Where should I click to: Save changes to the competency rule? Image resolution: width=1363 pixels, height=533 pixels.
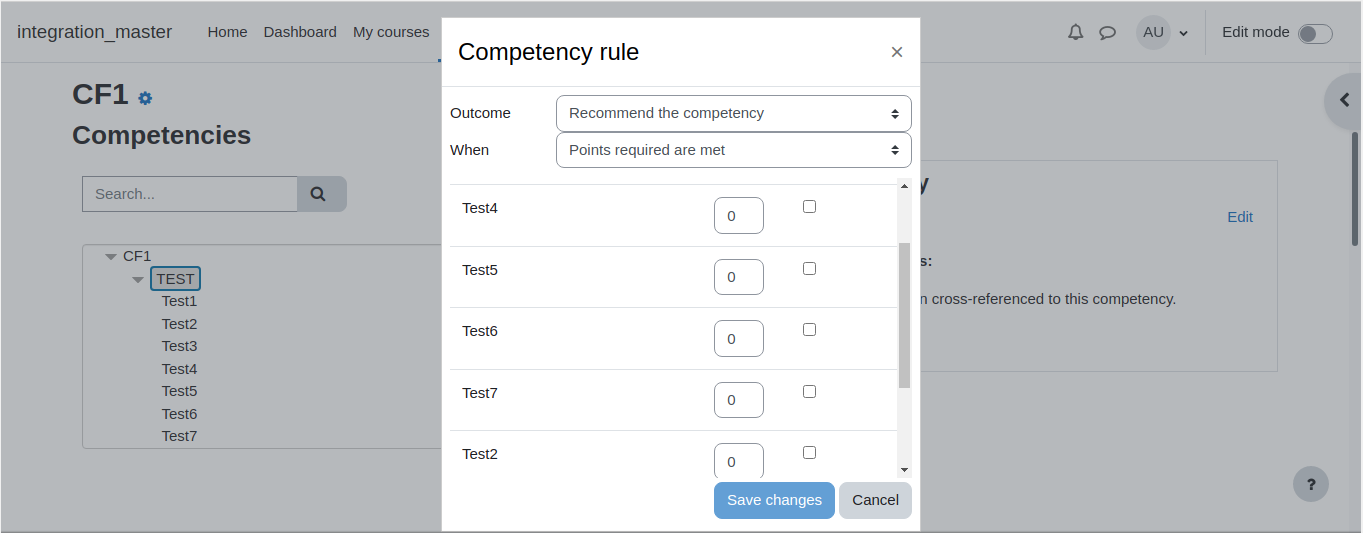tap(774, 500)
